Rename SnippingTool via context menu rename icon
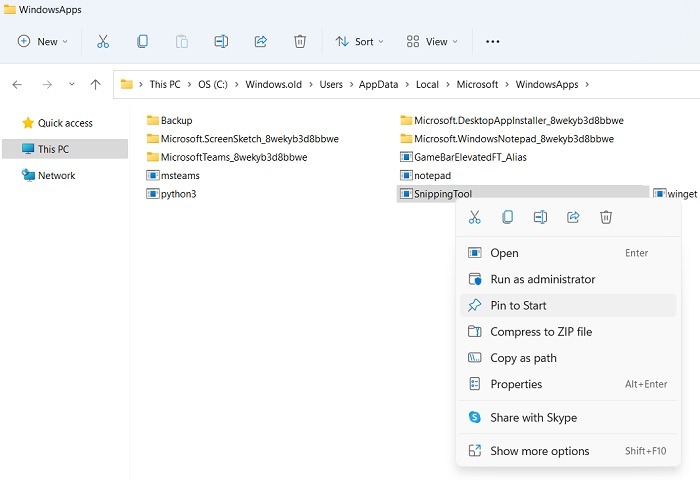 540,217
